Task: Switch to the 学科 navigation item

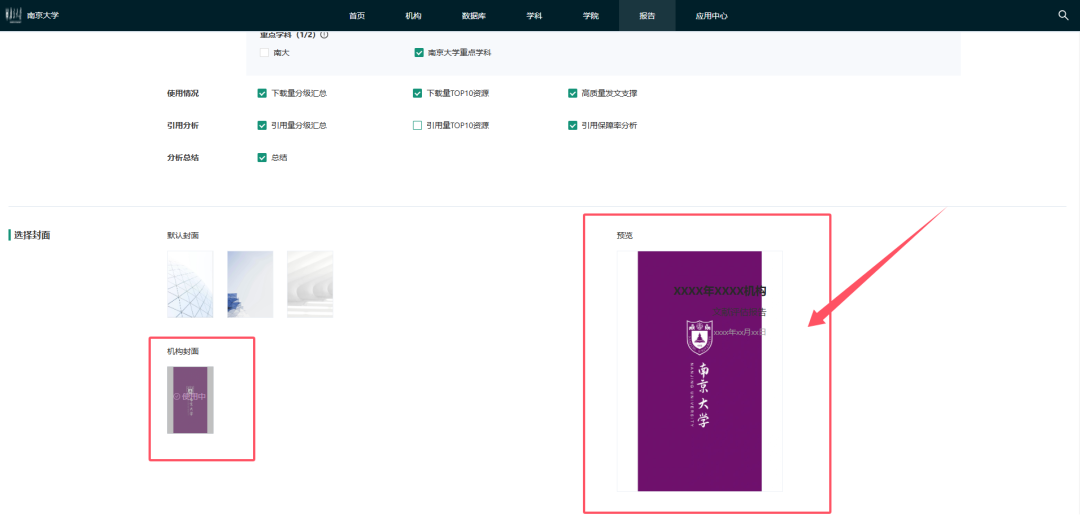Action: pyautogui.click(x=534, y=16)
